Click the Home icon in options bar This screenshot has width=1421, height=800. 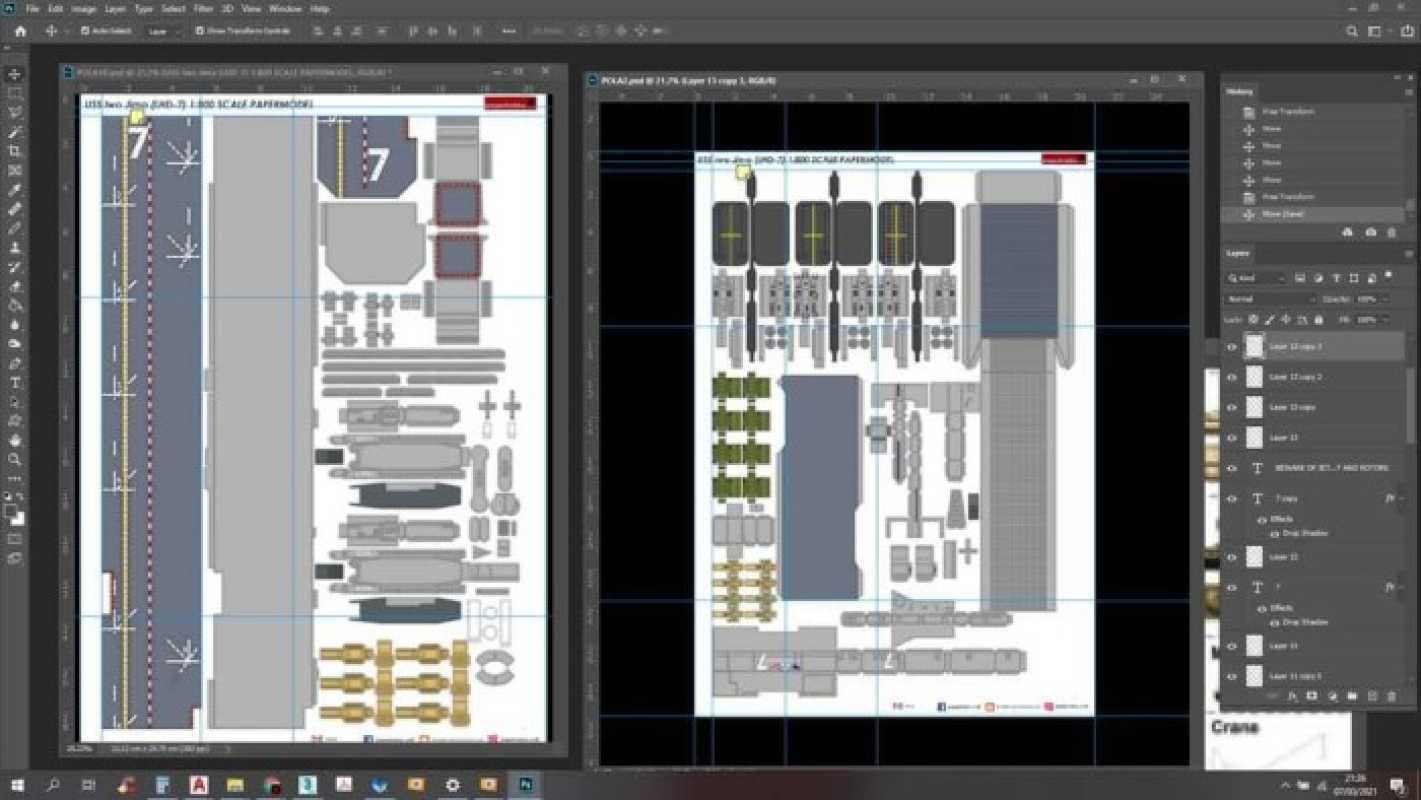click(20, 31)
